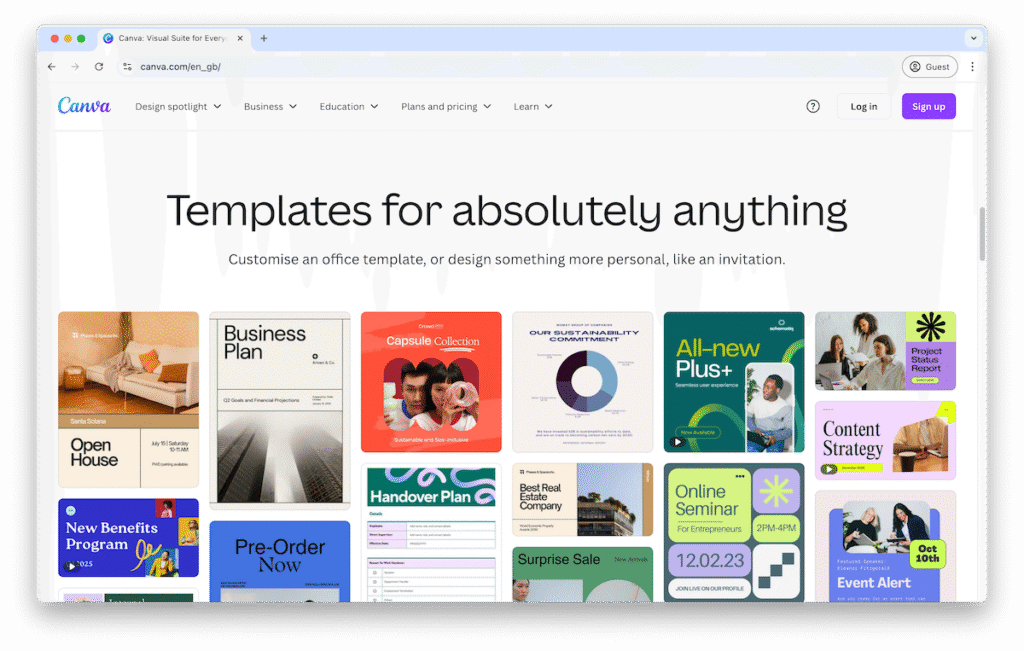Expand the tab search chevron

(974, 39)
